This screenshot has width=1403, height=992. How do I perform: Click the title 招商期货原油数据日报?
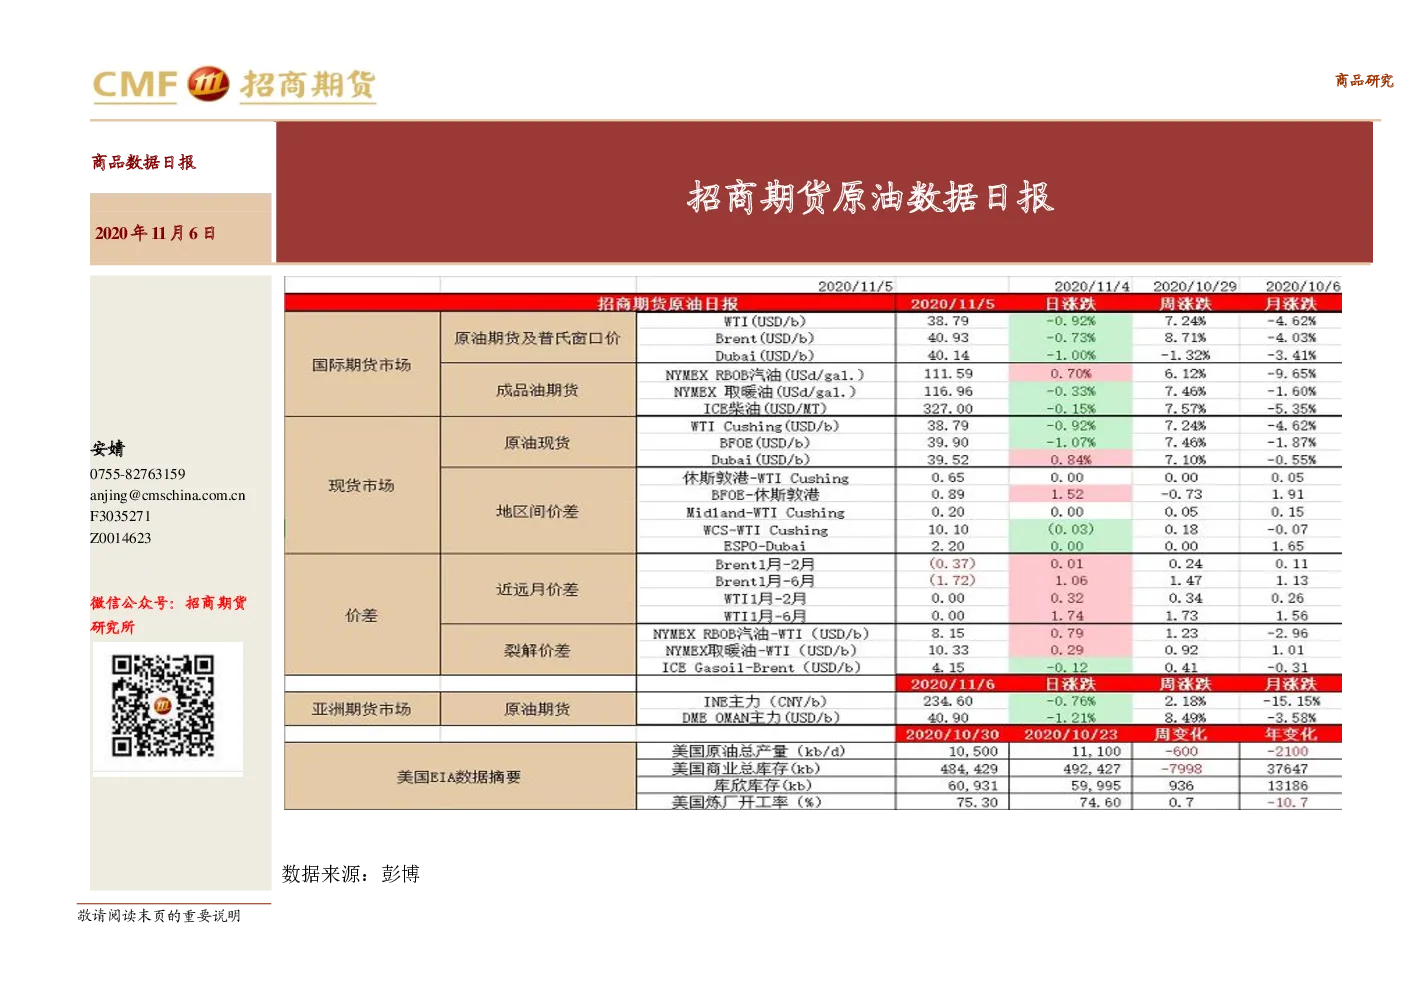[870, 197]
